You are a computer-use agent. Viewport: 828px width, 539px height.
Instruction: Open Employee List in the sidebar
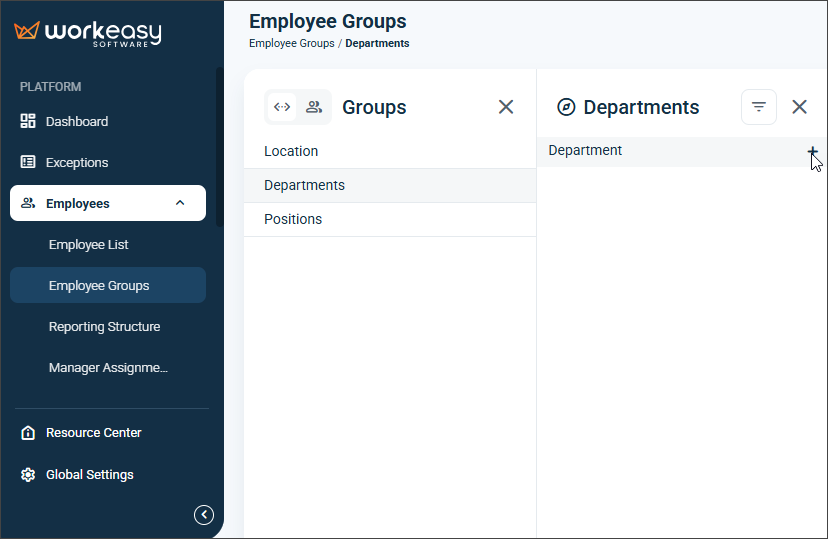pos(89,244)
